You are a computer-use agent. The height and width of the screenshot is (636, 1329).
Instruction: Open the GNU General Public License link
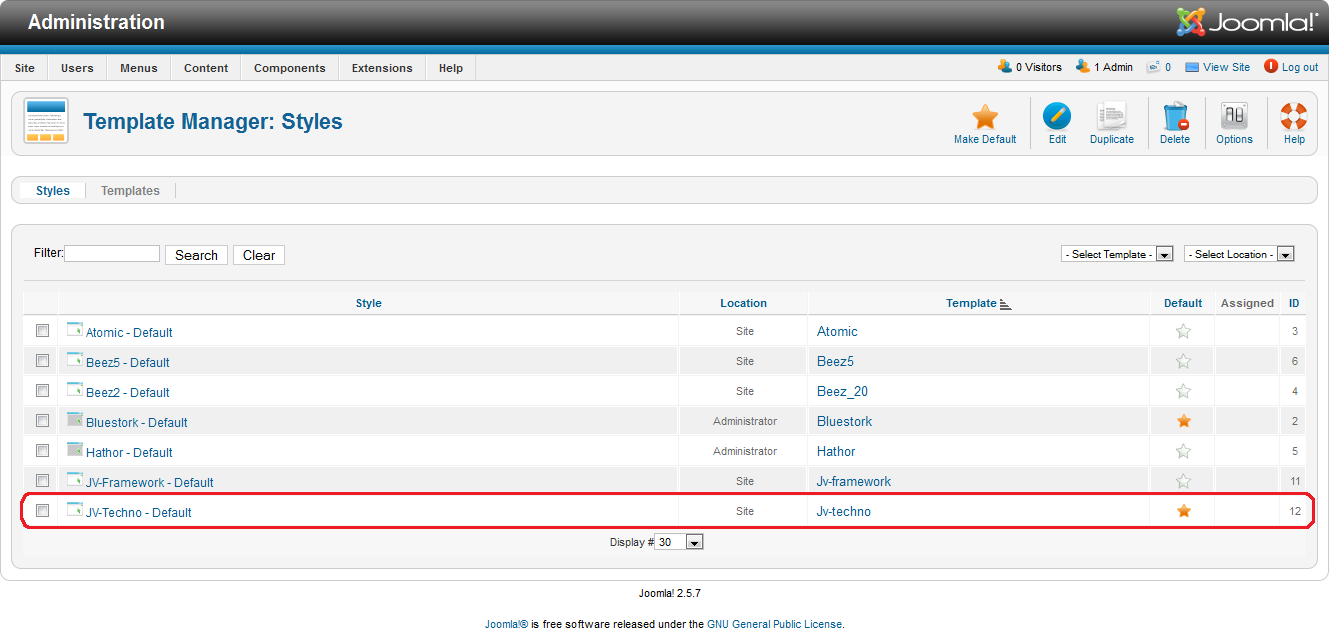point(775,624)
